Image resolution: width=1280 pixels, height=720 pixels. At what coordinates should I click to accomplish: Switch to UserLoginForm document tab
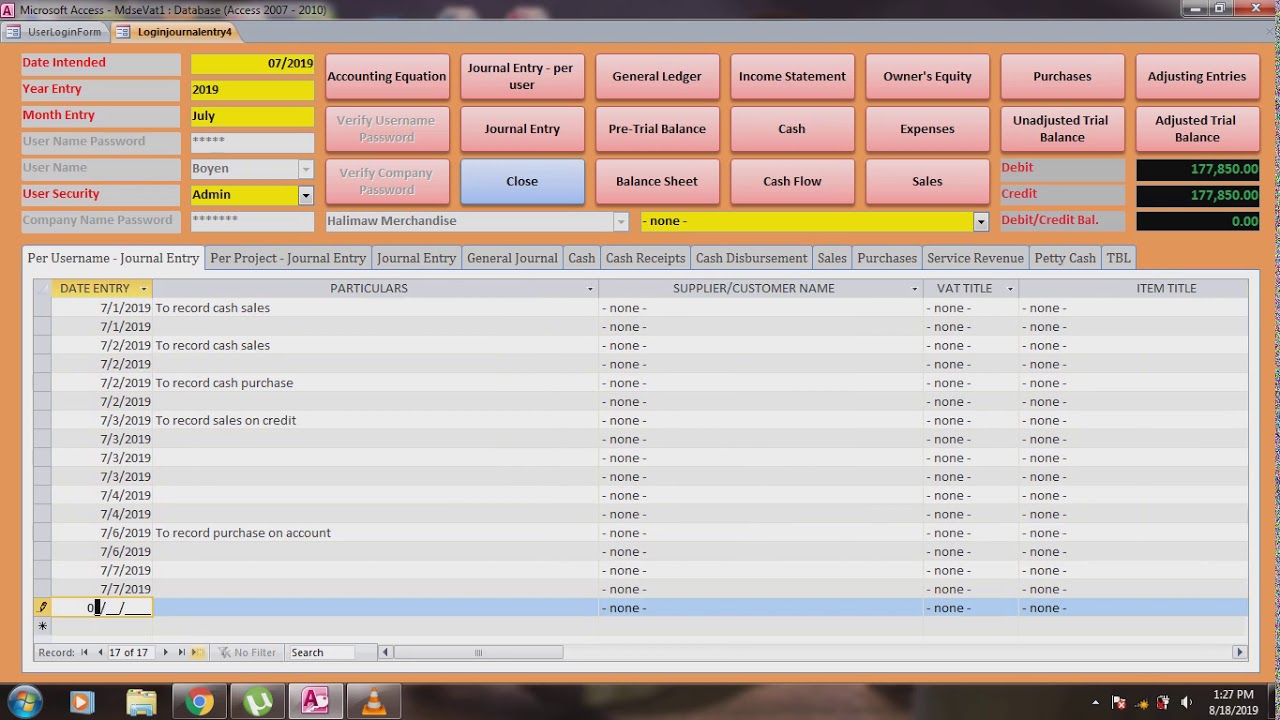pyautogui.click(x=55, y=32)
